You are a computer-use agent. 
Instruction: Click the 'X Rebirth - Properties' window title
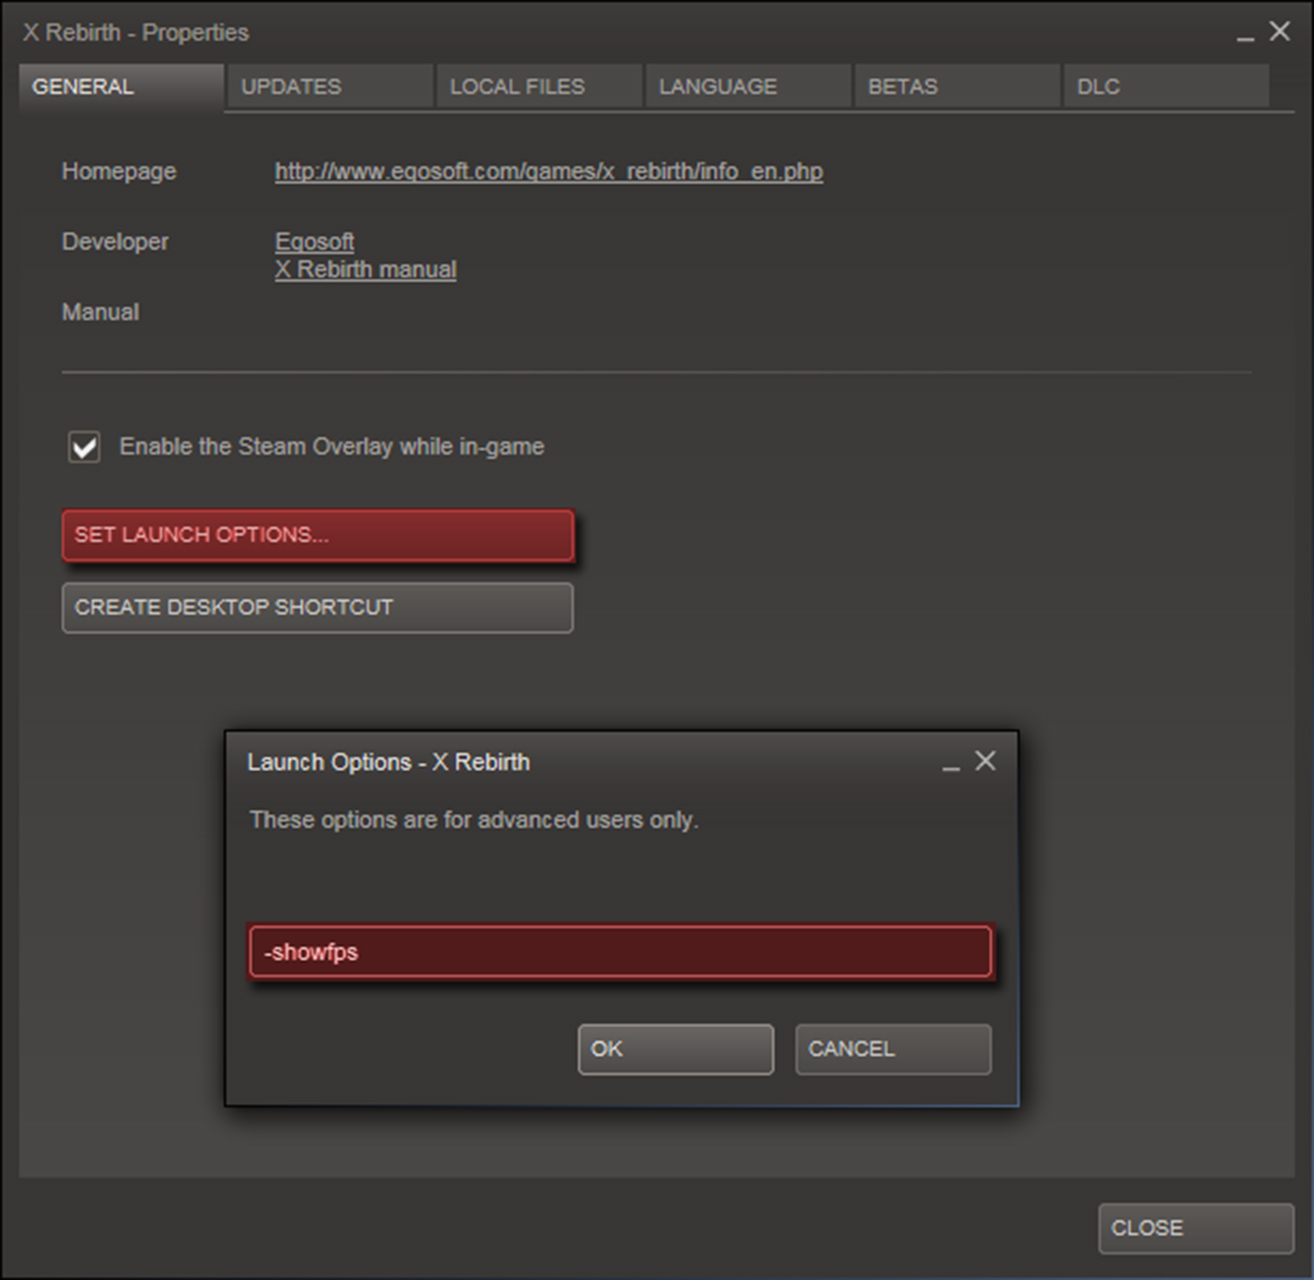tap(136, 32)
